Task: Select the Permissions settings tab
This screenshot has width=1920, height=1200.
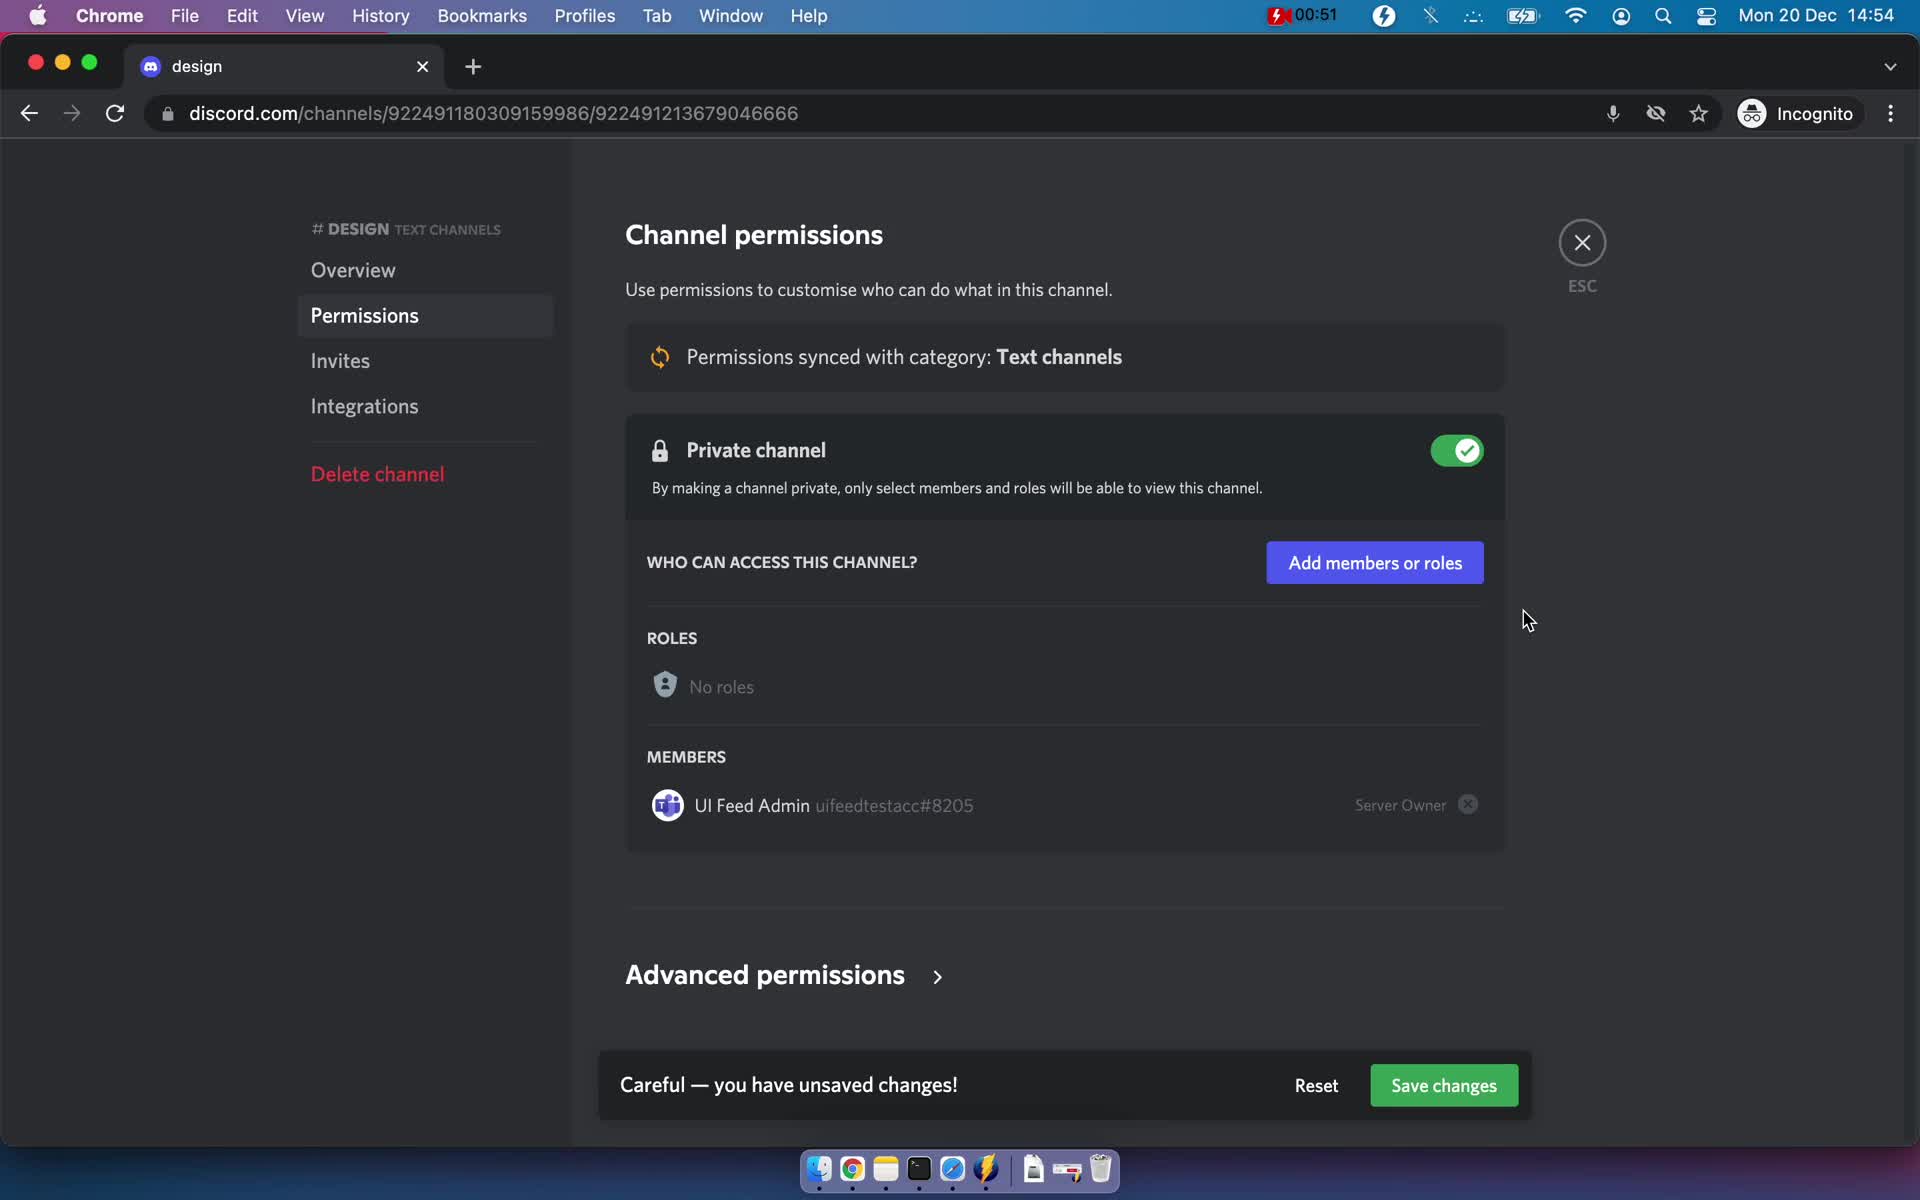Action: point(364,315)
